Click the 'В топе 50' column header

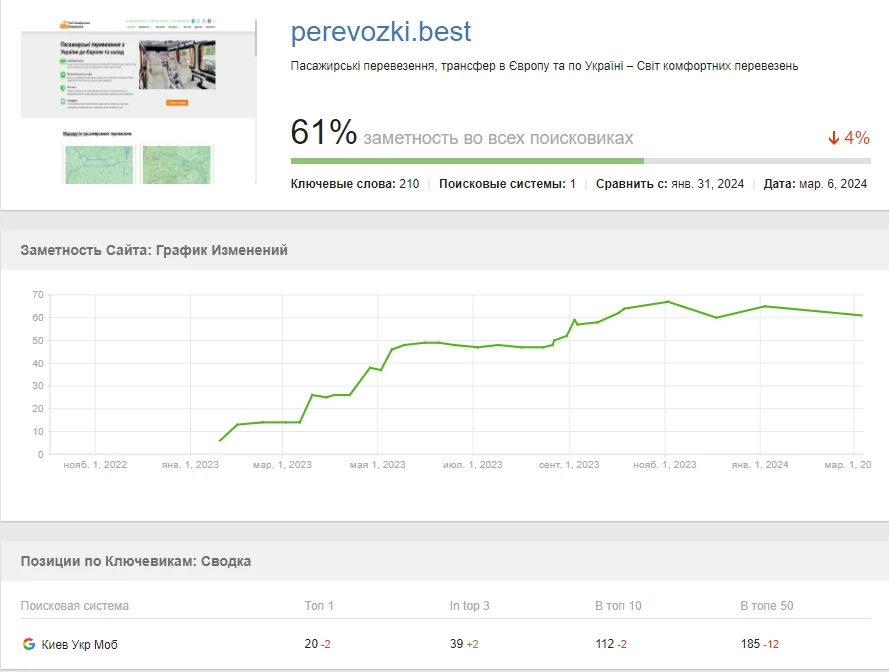767,606
